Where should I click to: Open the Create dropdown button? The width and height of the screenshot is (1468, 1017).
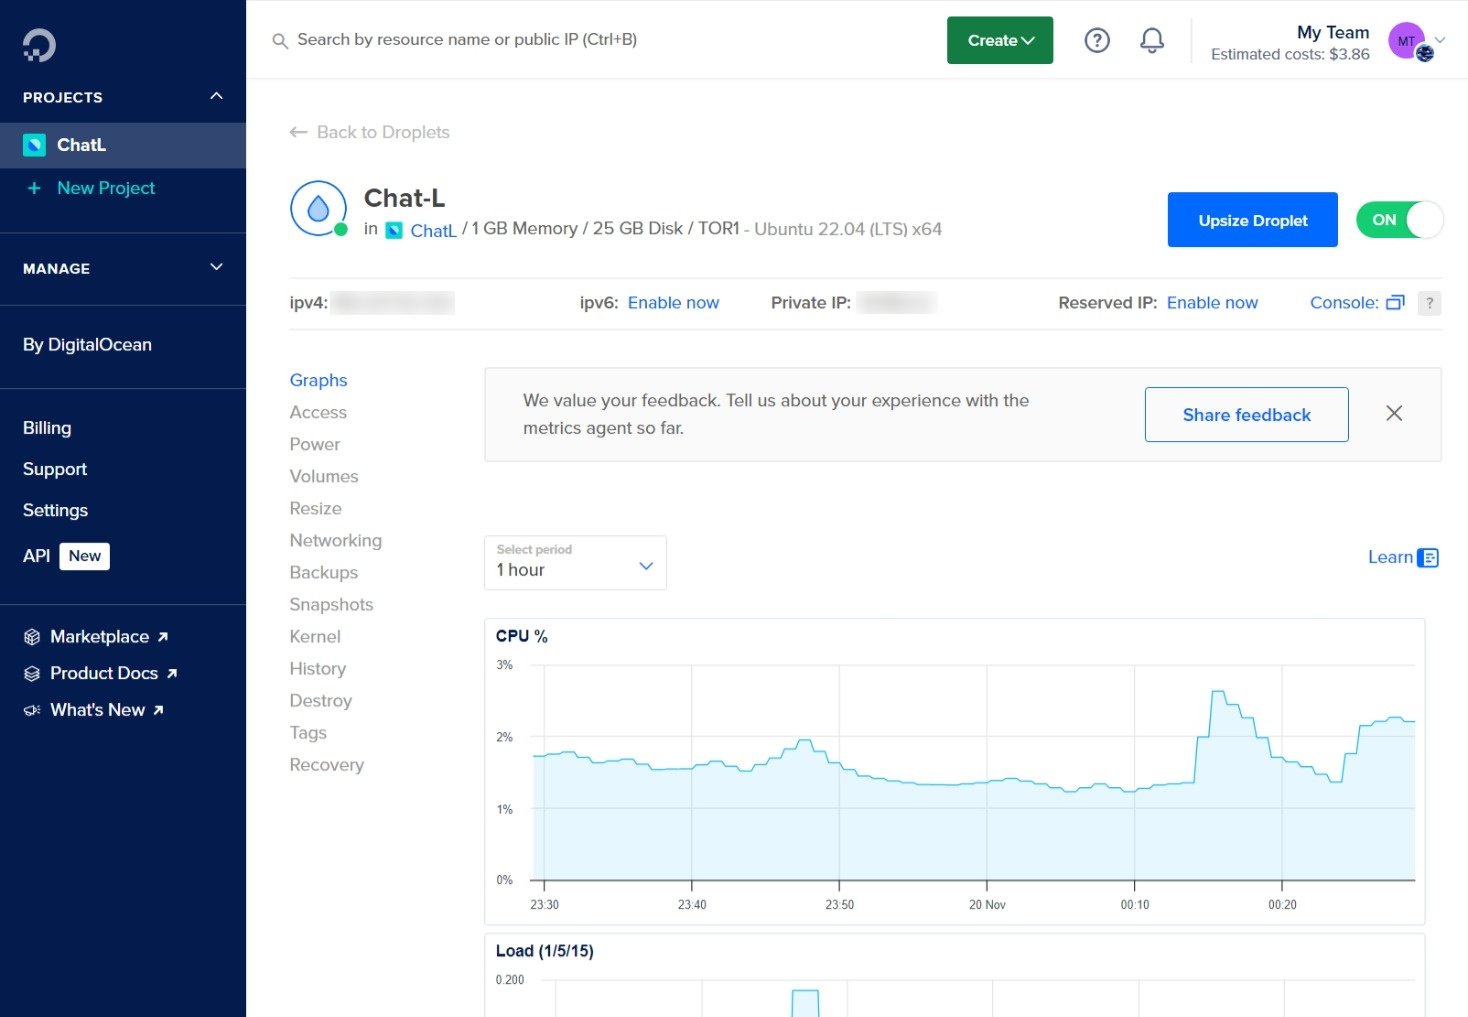pos(1000,40)
